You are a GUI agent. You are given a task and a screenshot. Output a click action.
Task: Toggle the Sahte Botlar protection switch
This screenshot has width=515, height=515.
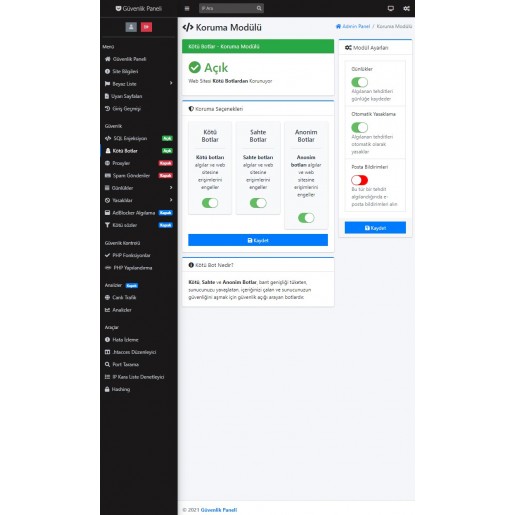258,203
